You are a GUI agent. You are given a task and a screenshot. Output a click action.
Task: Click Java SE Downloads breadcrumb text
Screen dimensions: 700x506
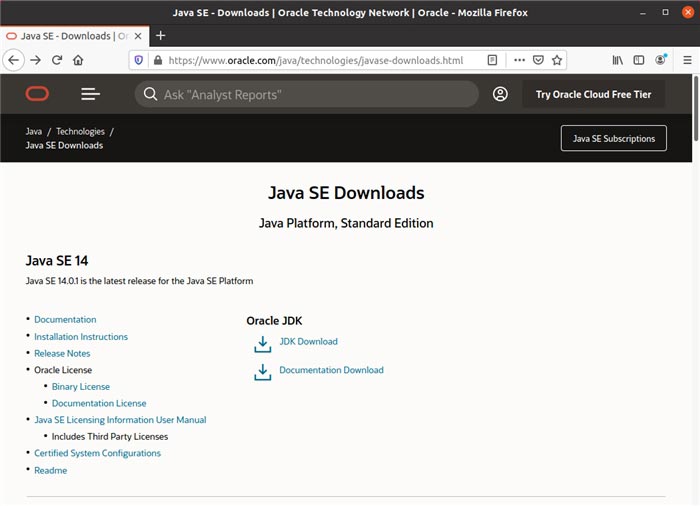(x=64, y=145)
